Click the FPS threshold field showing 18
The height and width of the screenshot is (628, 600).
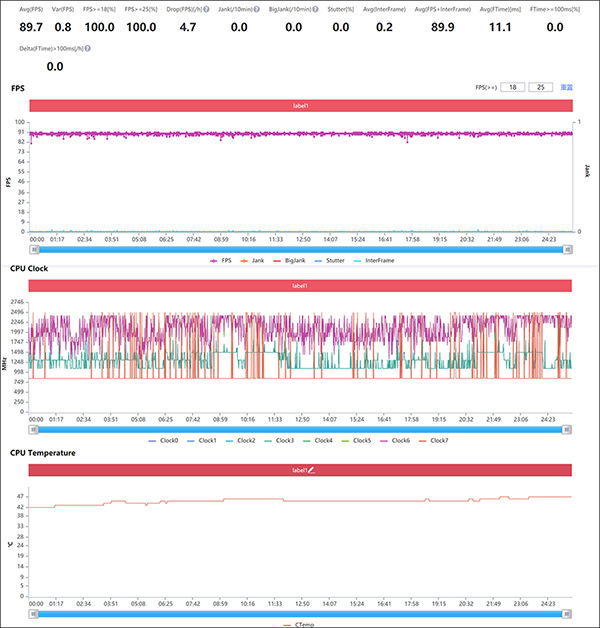[513, 88]
